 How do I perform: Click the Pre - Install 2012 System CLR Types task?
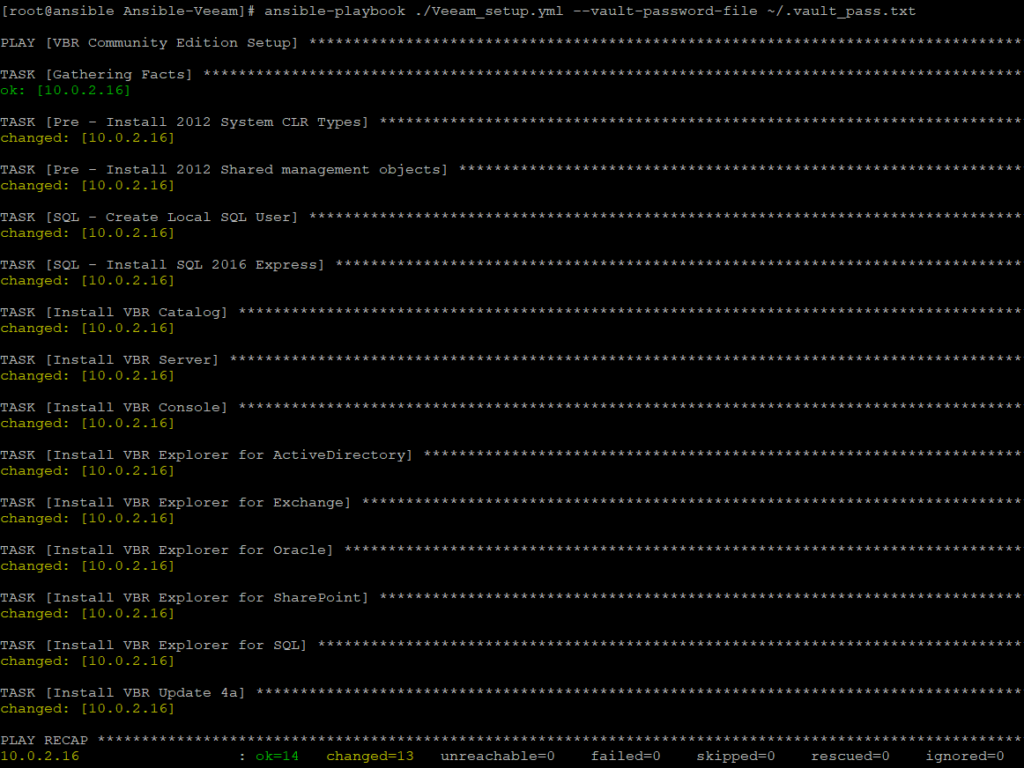[185, 122]
